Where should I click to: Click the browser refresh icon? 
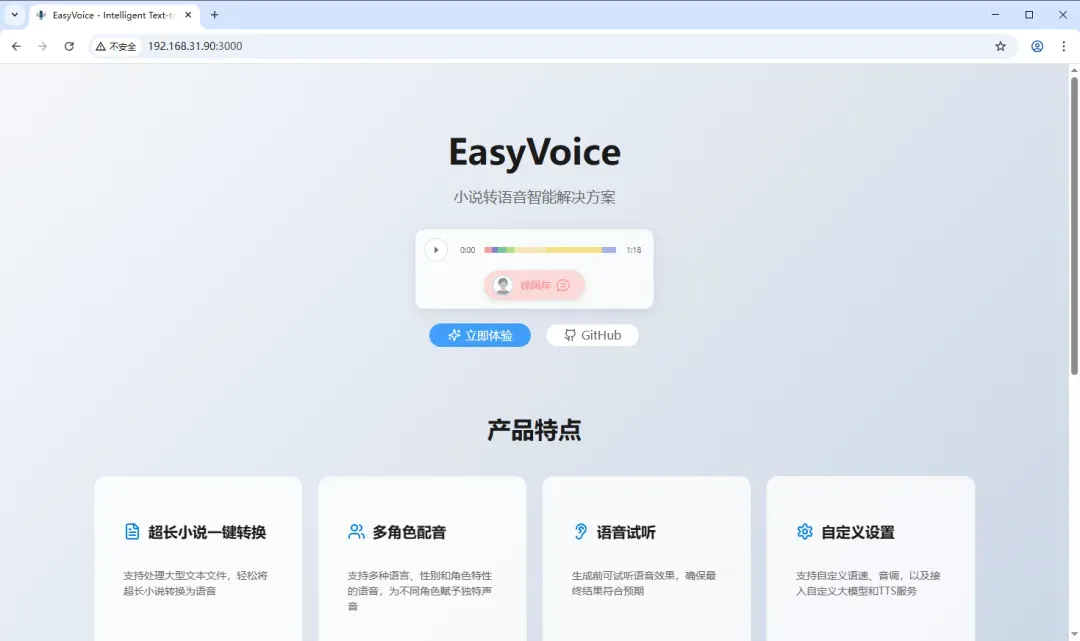[67, 46]
